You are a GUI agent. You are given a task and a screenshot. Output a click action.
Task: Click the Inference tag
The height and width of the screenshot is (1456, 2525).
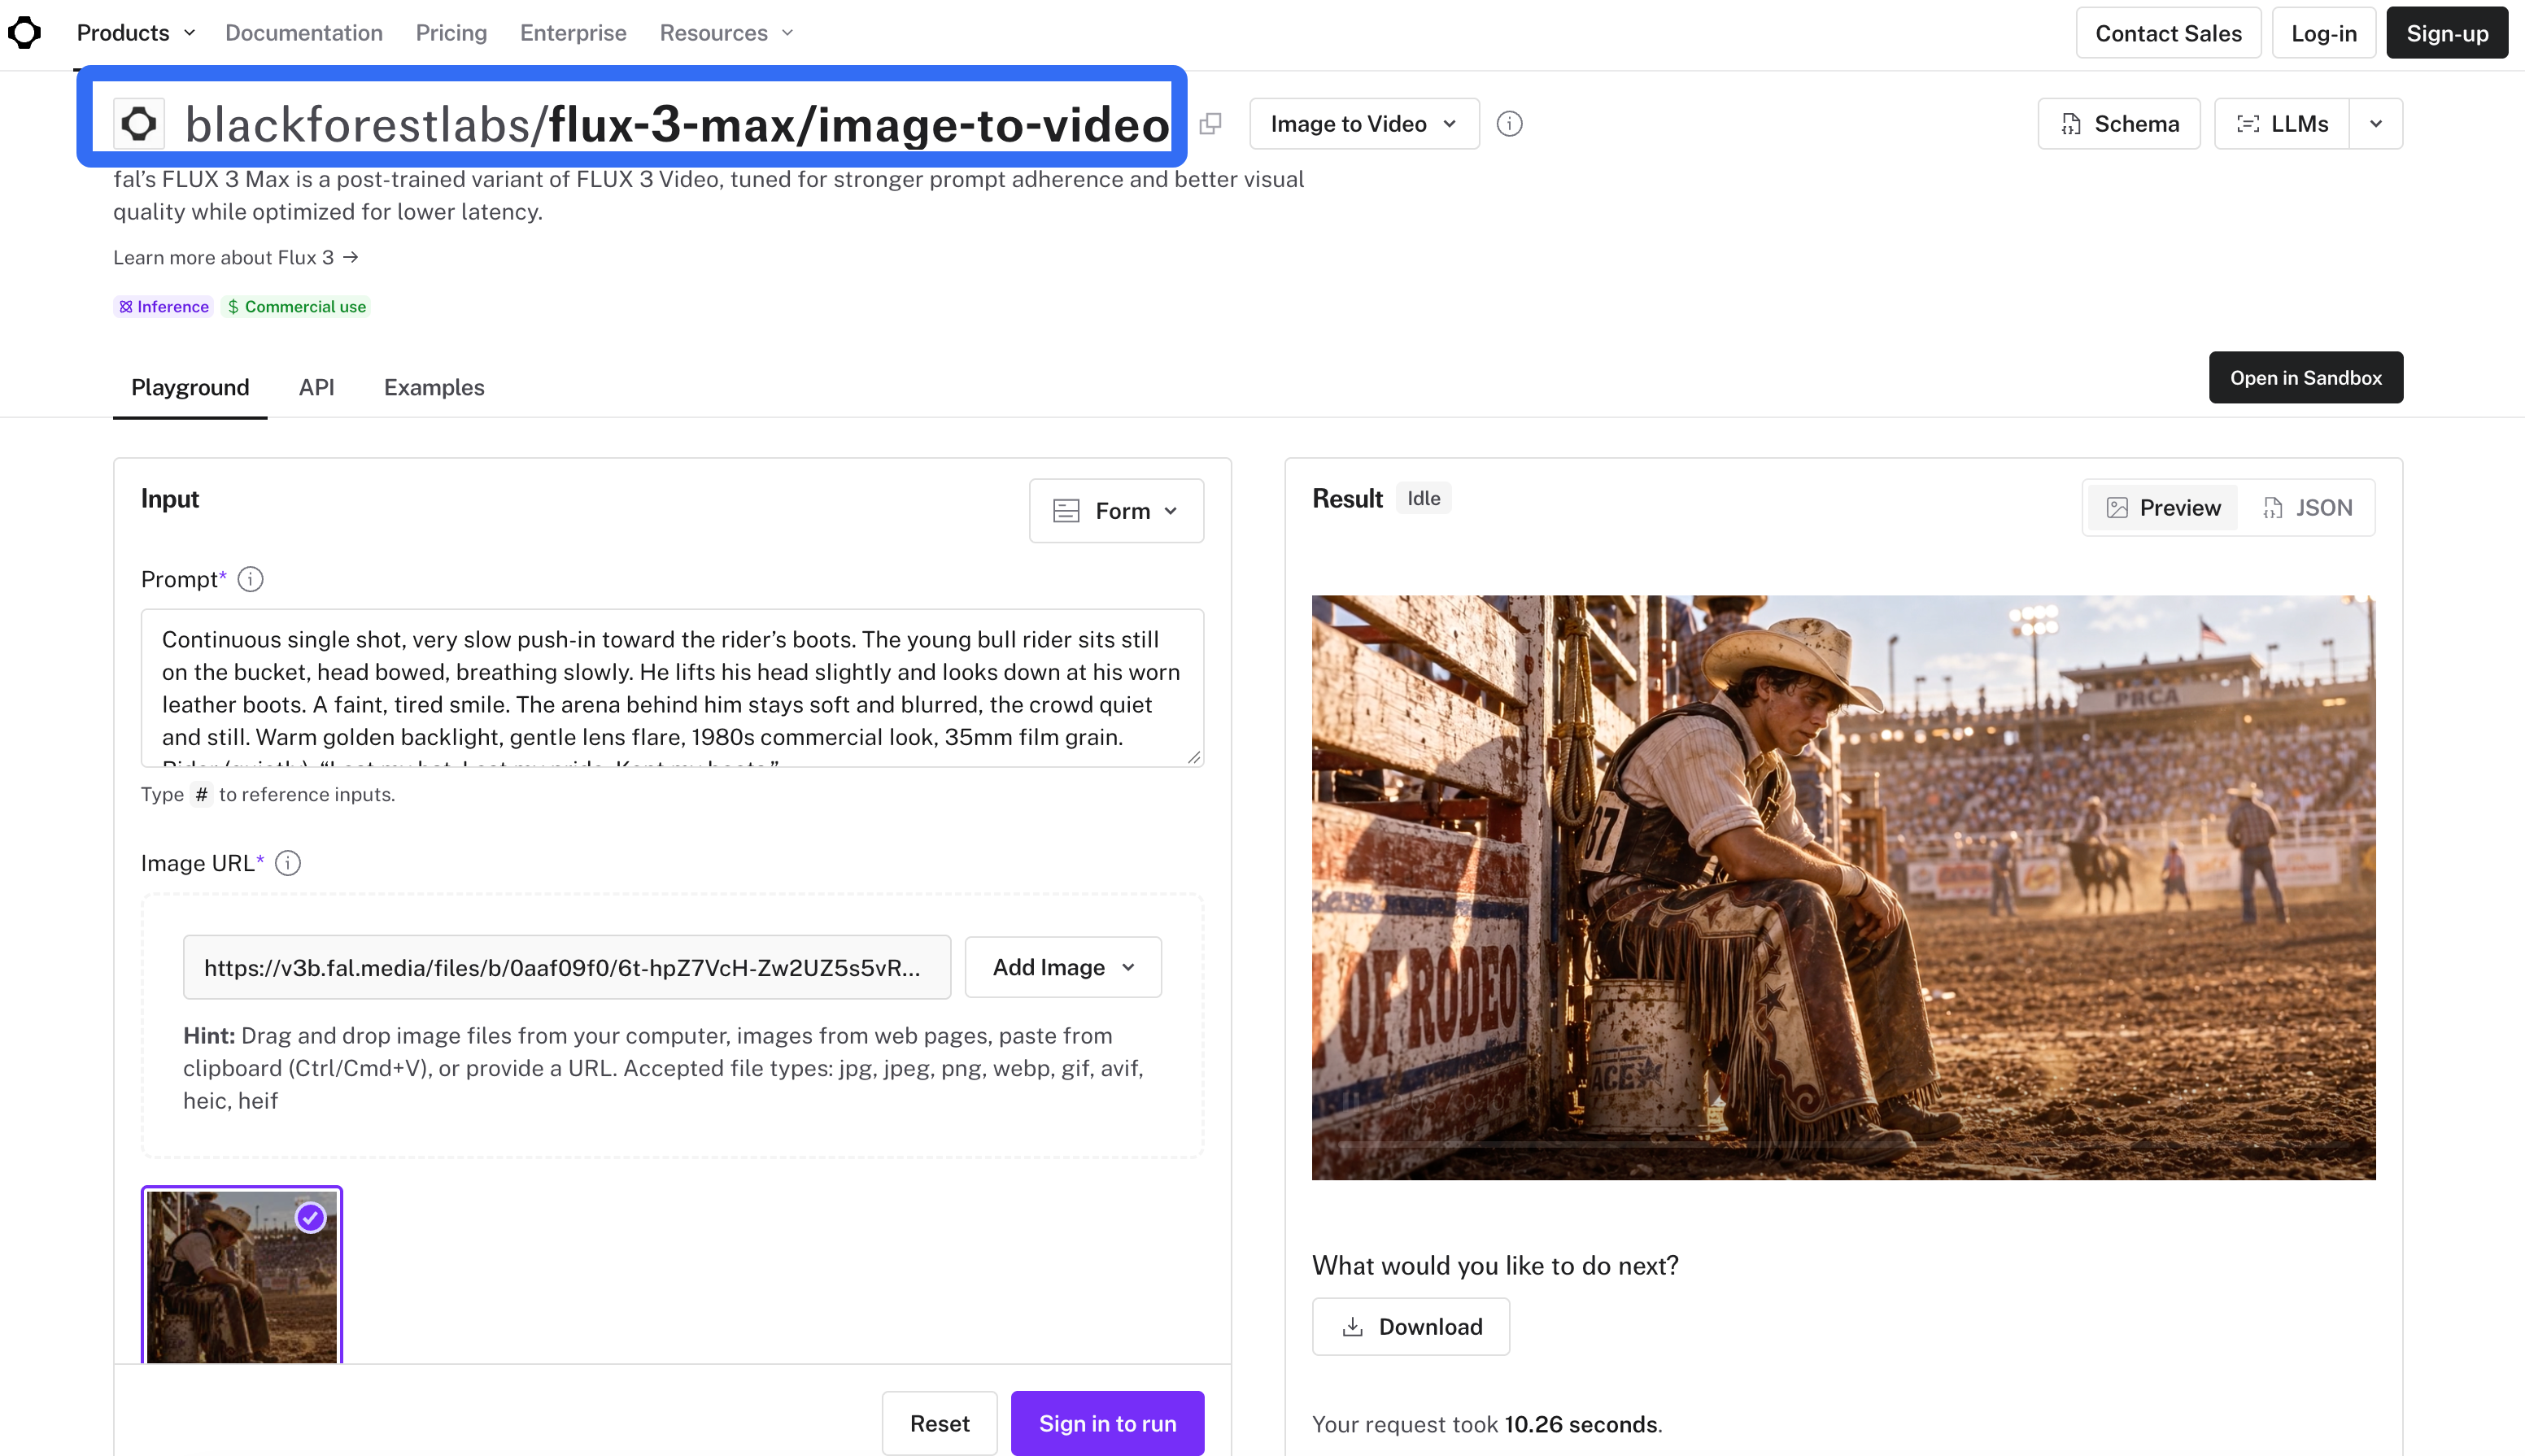pos(163,307)
